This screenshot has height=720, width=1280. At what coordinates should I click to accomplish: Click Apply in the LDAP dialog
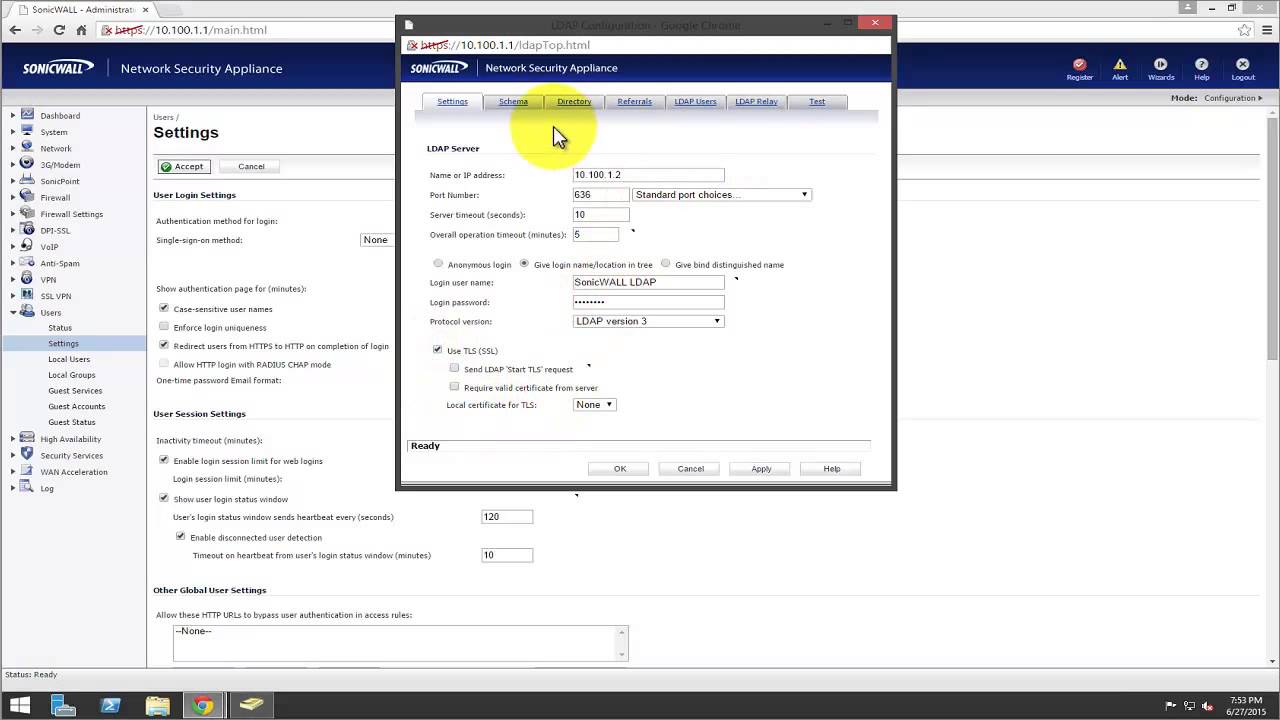coord(761,468)
